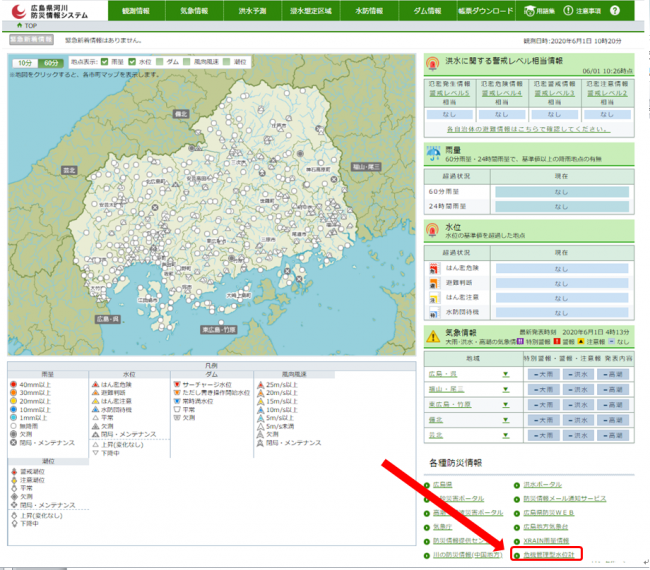Click the 24時間雨量 current status bar
This screenshot has height=570, width=650.
pyautogui.click(x=562, y=206)
